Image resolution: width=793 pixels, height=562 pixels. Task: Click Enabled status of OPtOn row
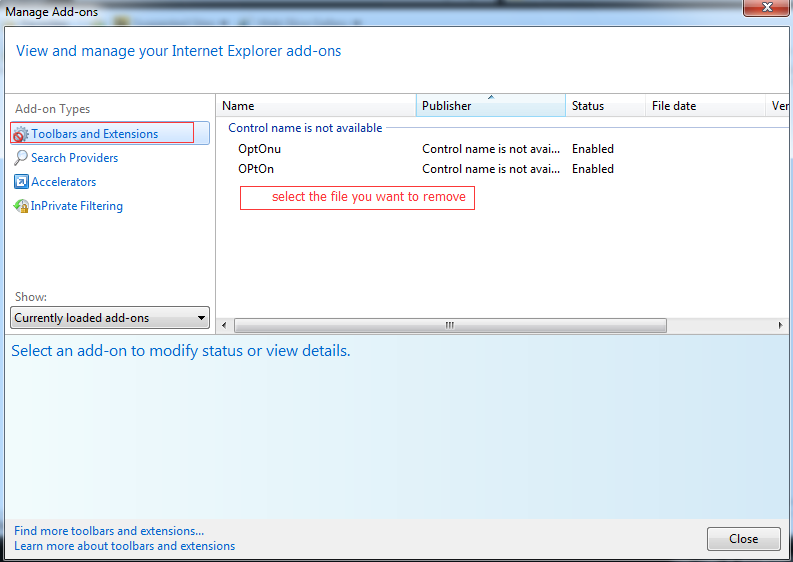[x=593, y=168]
